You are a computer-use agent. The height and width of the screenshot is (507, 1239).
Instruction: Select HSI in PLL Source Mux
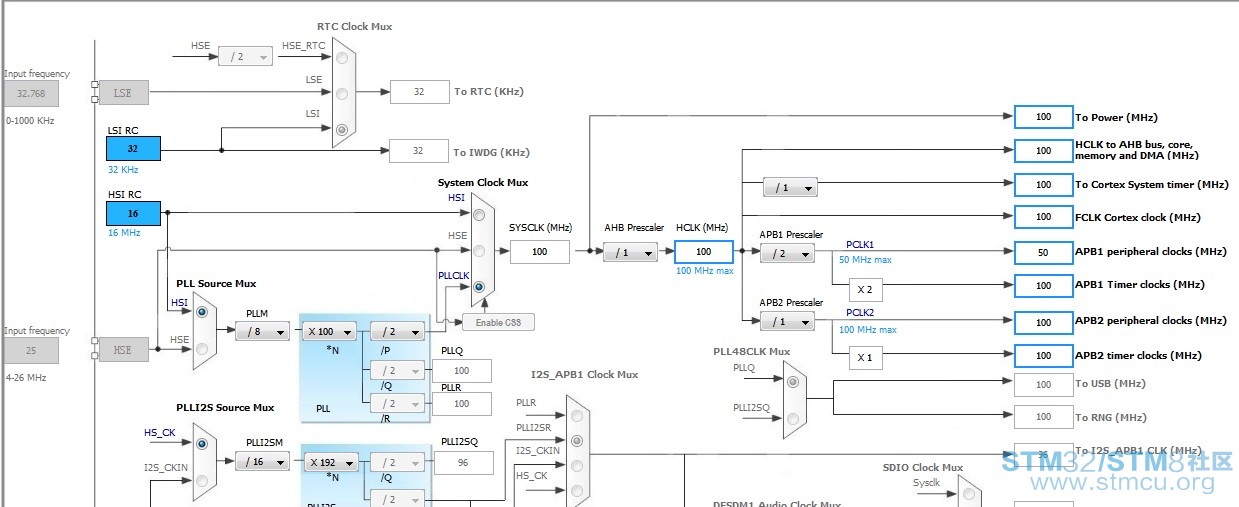202,313
